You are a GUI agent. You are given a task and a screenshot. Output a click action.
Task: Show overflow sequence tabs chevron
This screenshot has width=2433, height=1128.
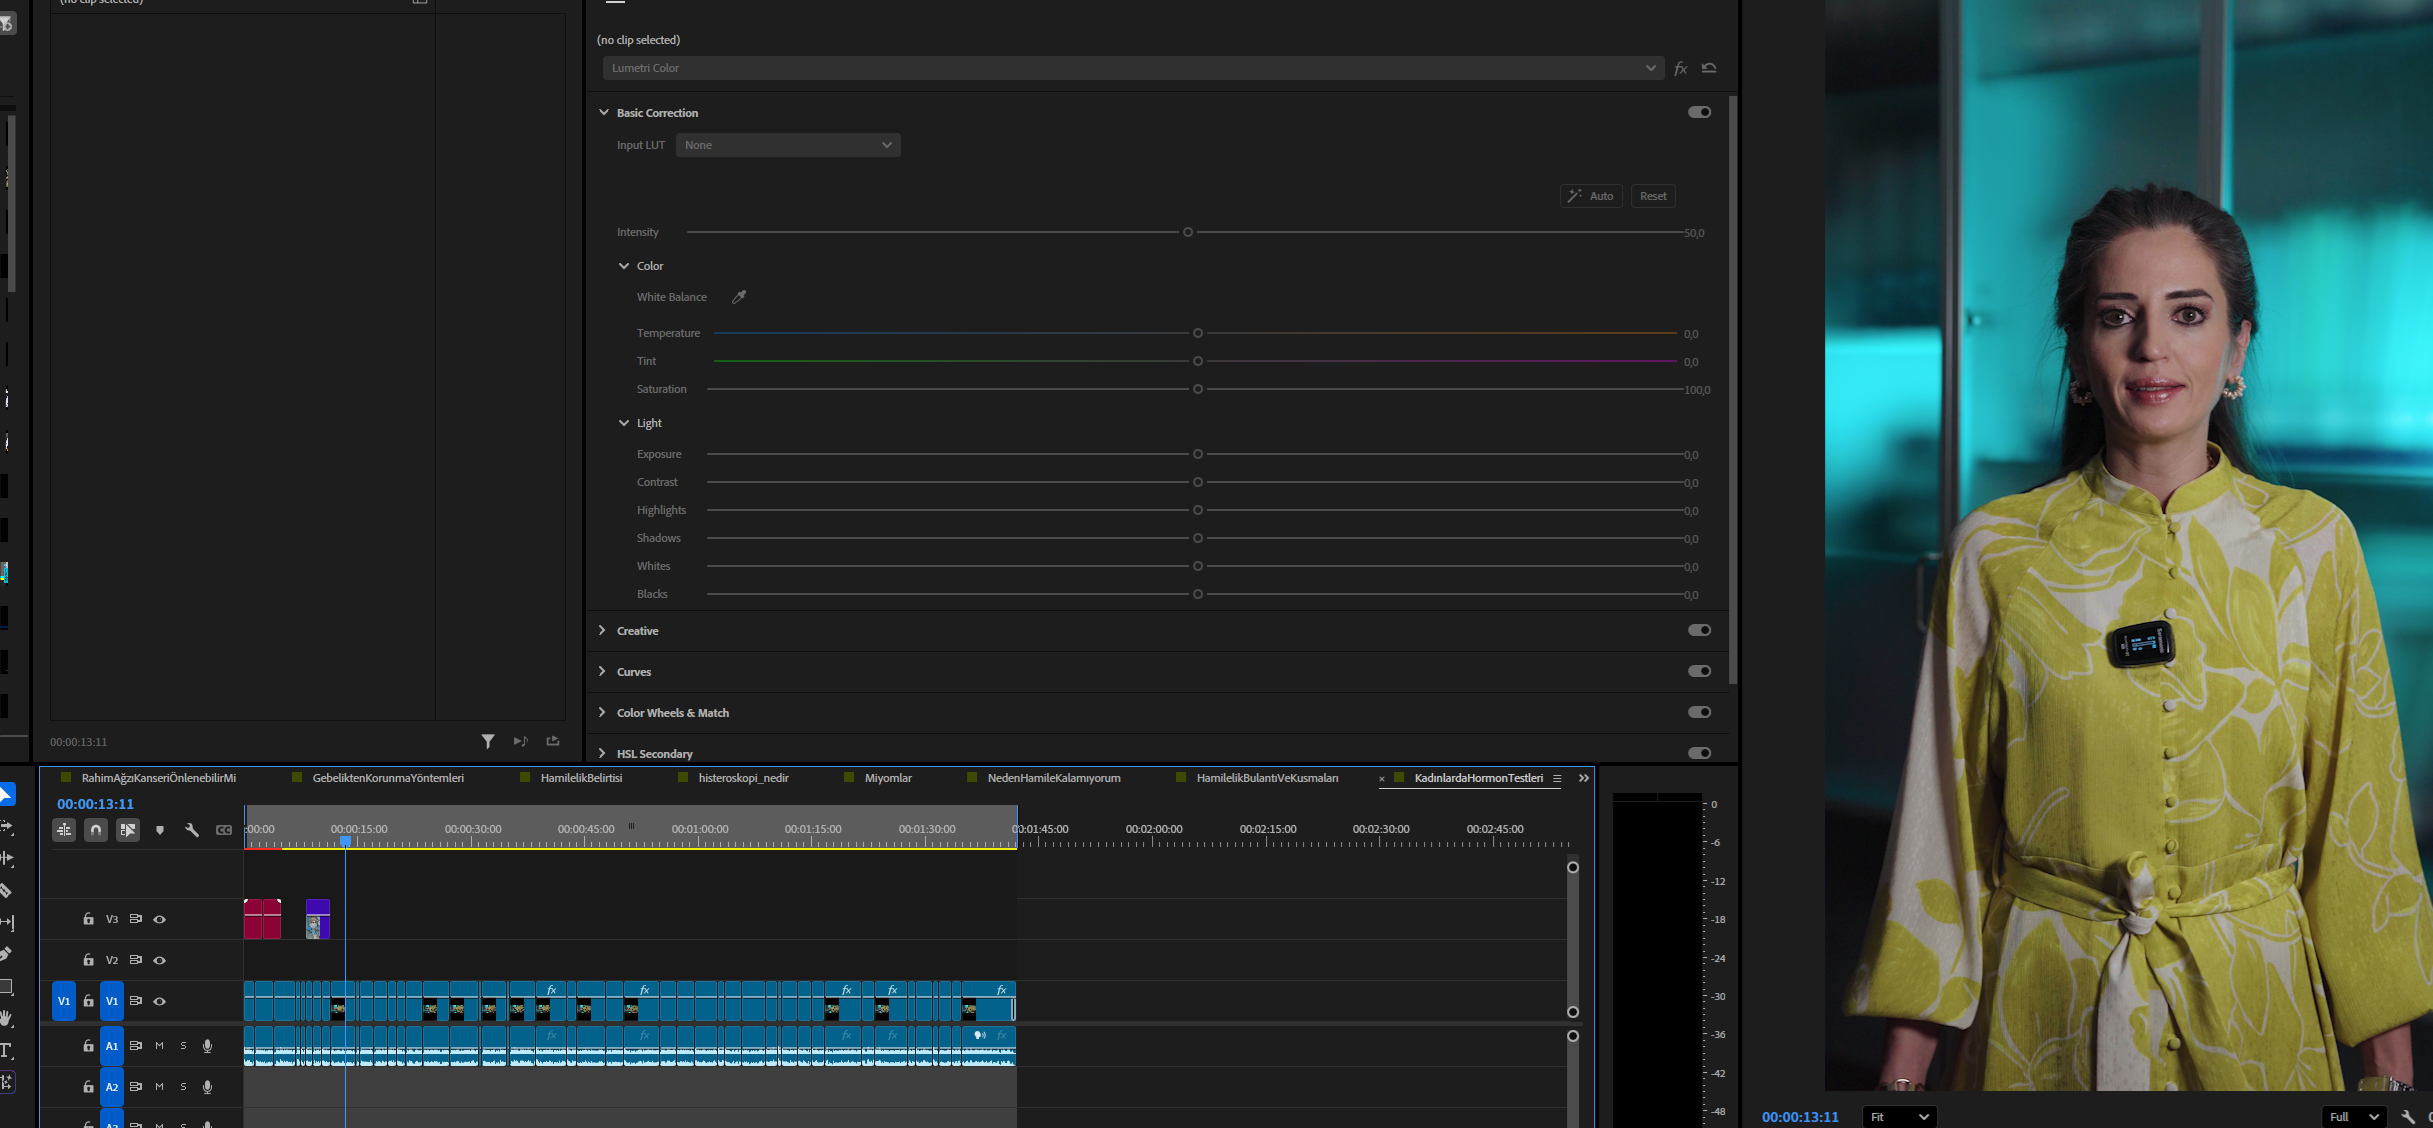(x=1584, y=778)
